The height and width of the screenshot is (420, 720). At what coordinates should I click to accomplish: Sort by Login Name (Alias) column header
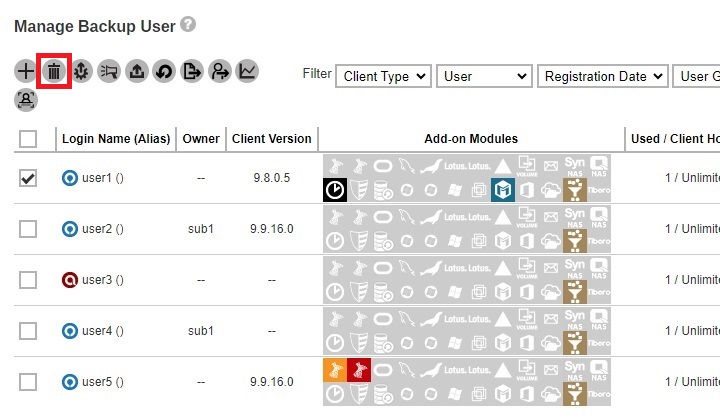pos(116,139)
